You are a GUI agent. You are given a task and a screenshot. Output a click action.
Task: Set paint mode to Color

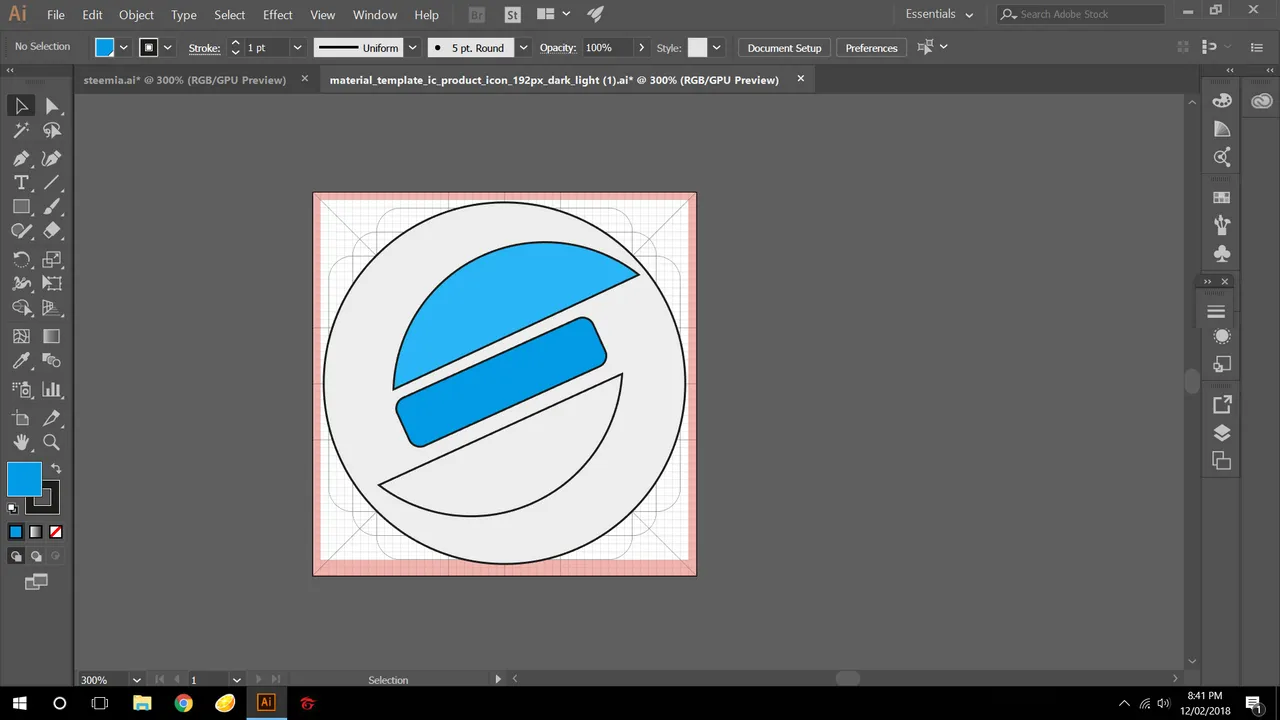pos(16,532)
